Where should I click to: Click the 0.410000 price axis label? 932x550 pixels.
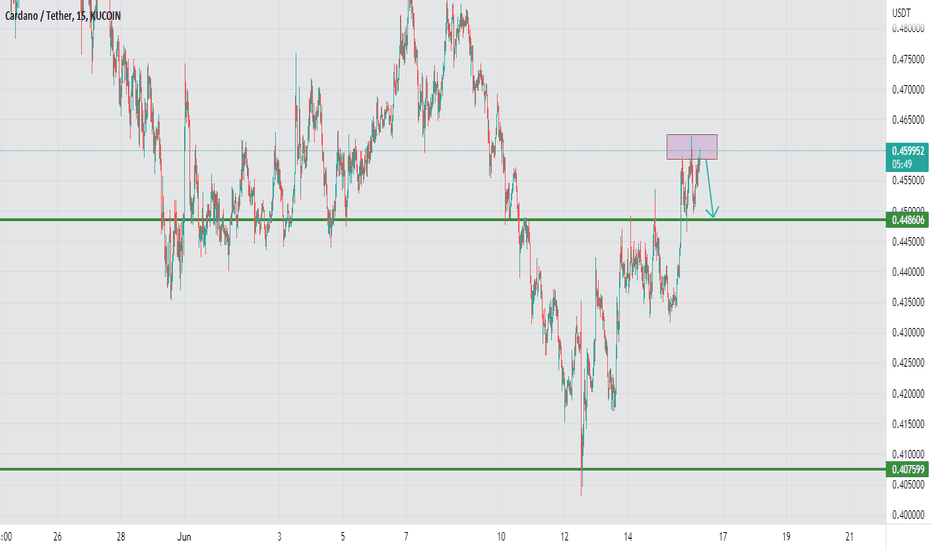[908, 454]
